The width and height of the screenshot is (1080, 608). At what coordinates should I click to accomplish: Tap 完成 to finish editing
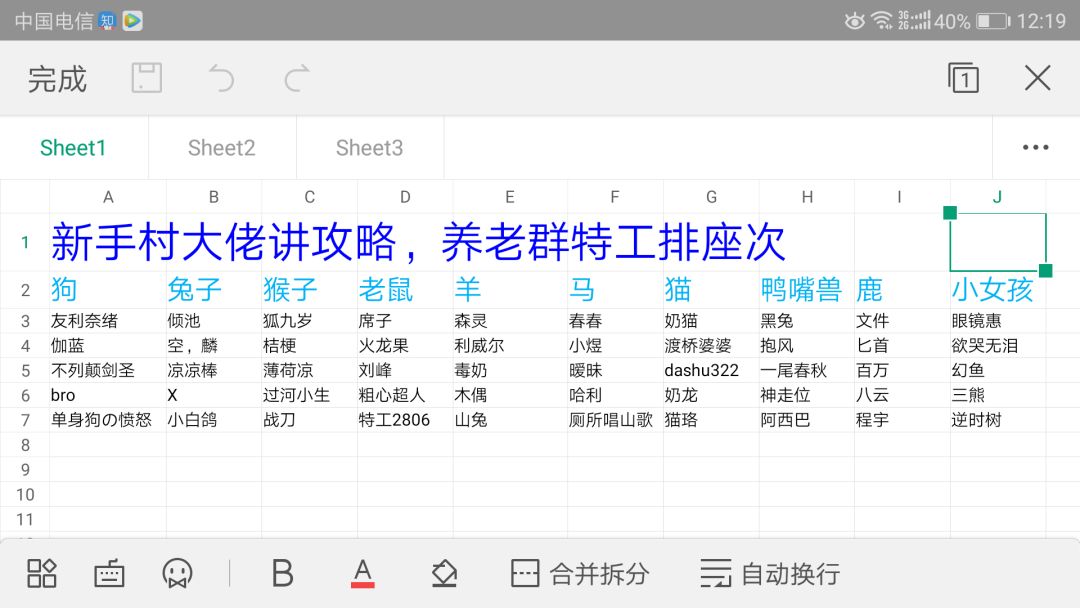(x=57, y=78)
